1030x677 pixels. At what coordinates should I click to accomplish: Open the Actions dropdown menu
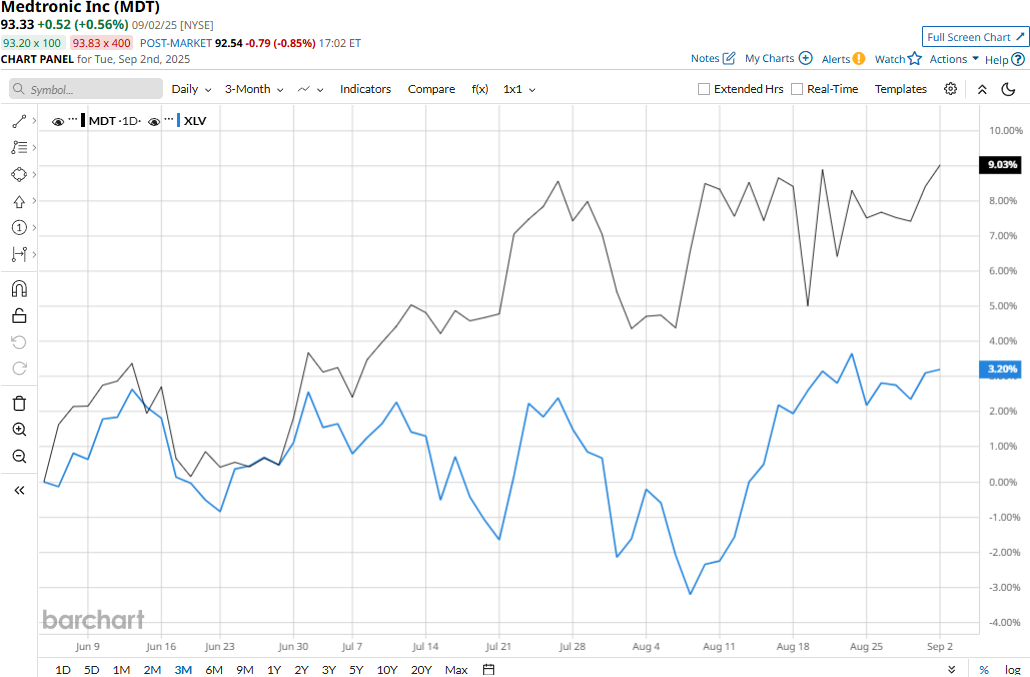pos(954,59)
